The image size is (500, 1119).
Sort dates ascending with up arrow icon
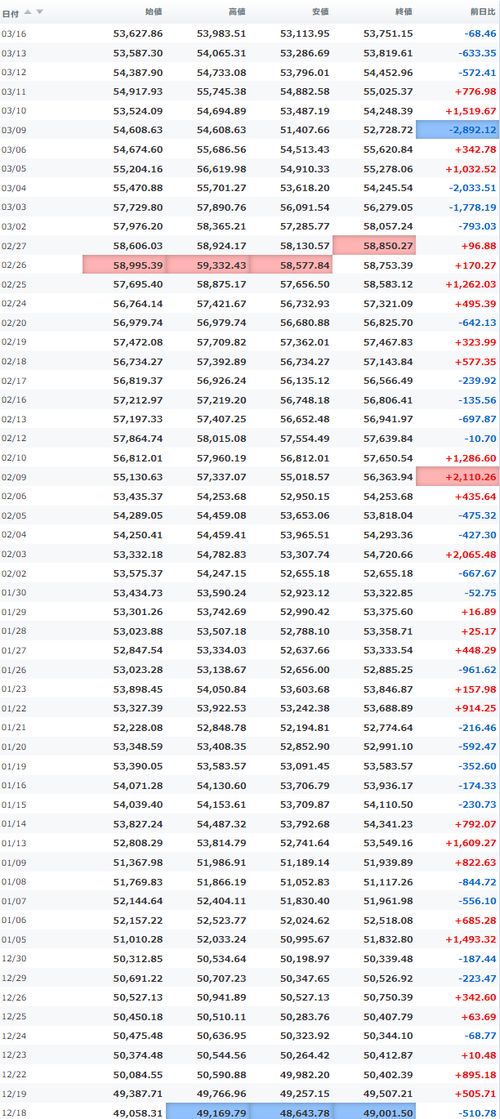(29, 12)
